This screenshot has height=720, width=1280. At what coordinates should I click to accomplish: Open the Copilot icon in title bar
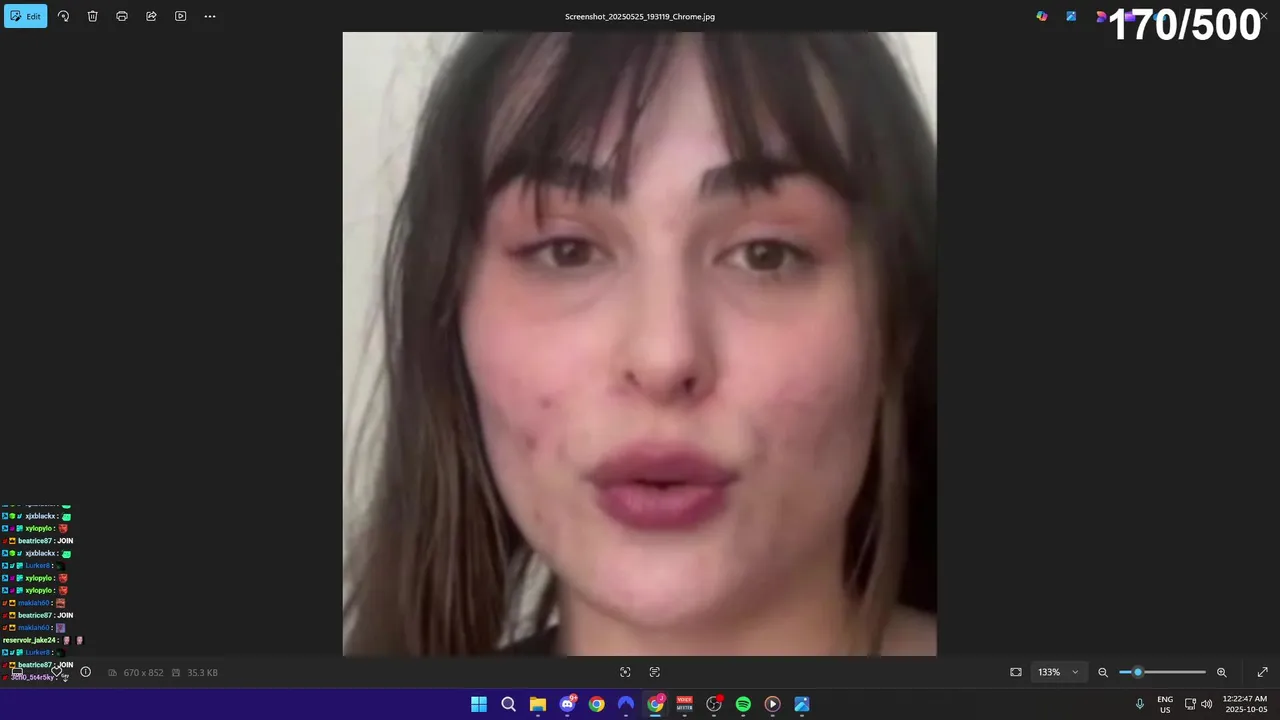1042,16
